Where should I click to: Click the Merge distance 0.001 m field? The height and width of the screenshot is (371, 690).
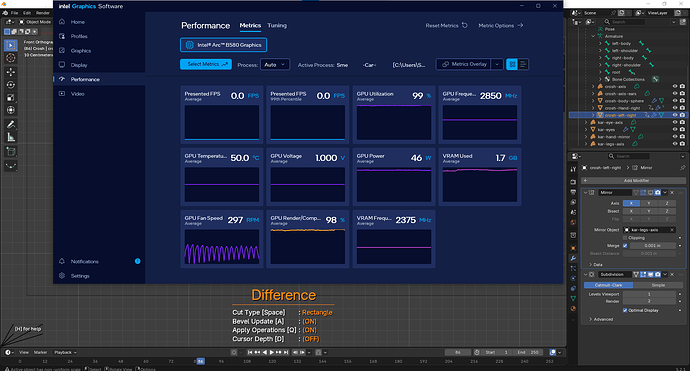(x=652, y=246)
